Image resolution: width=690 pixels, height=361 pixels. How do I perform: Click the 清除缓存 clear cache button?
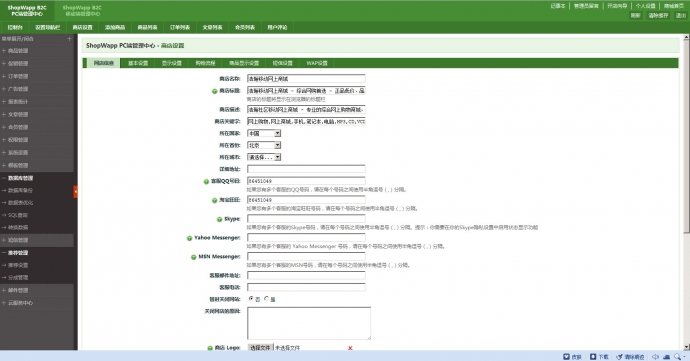click(658, 15)
